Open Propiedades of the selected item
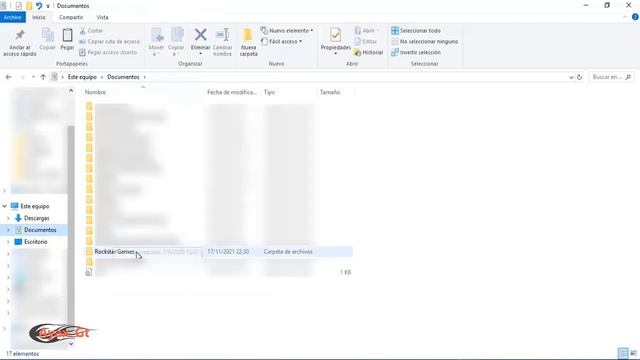 (x=336, y=42)
